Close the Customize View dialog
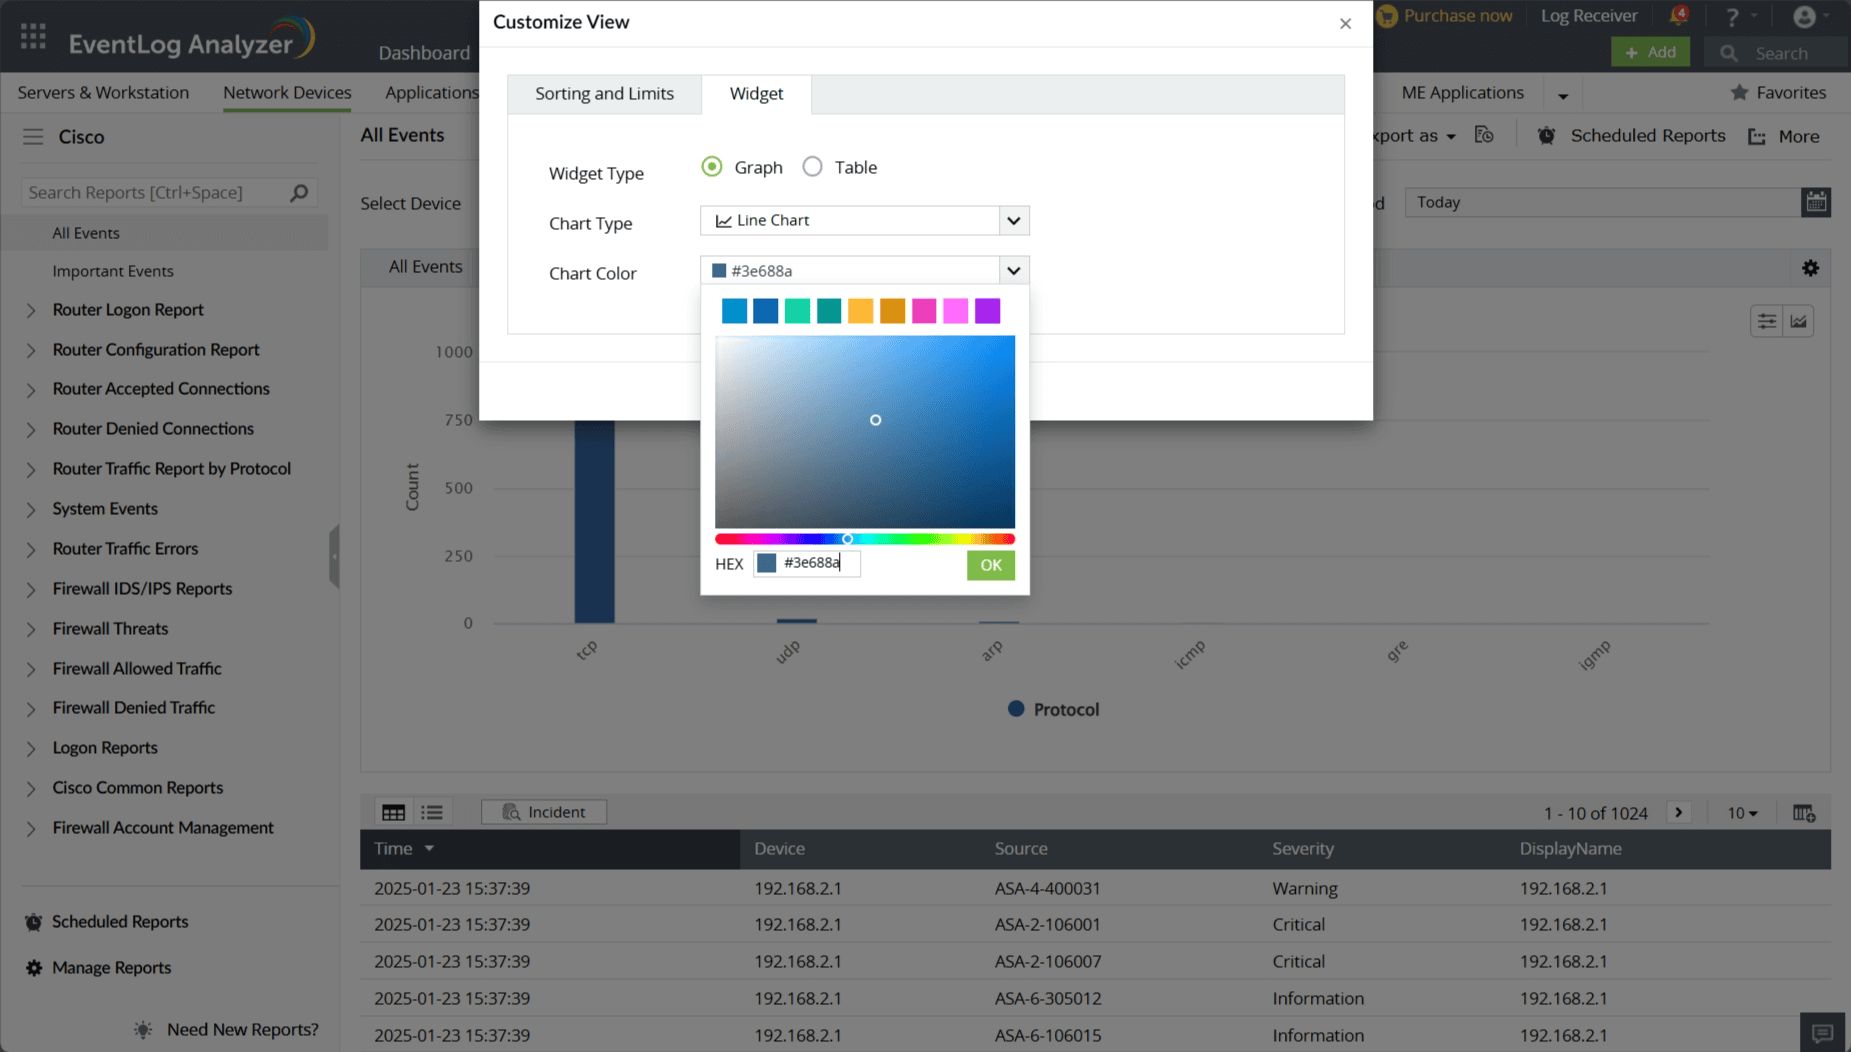The width and height of the screenshot is (1851, 1052). click(x=1345, y=23)
